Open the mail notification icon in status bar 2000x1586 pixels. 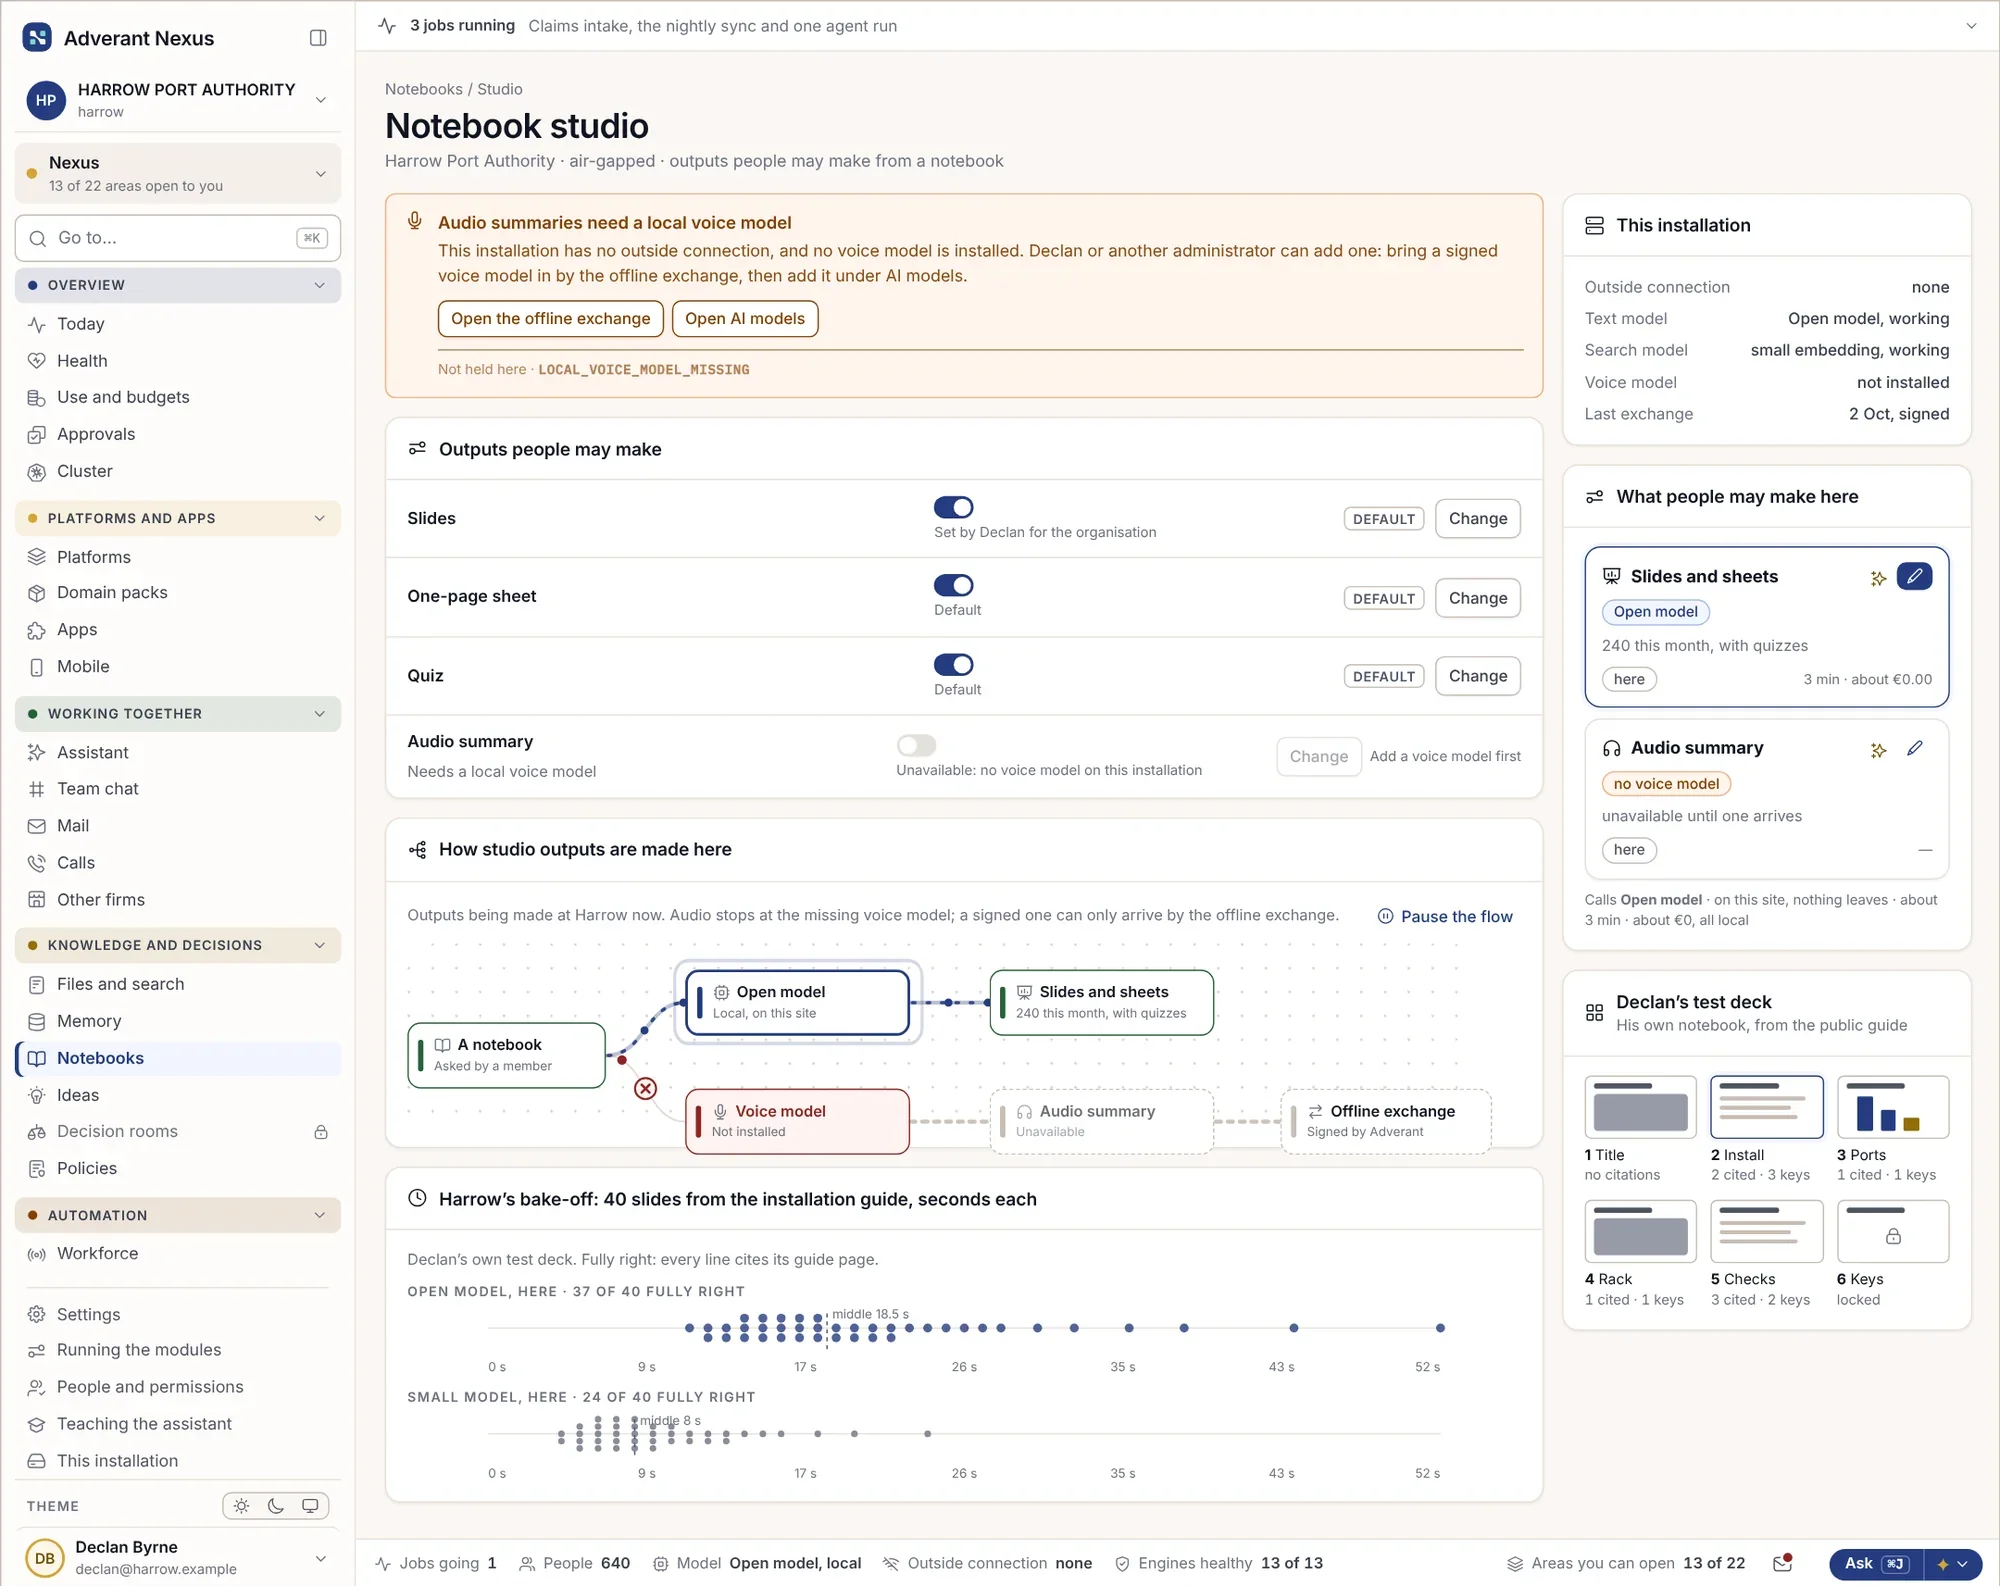(x=1782, y=1563)
